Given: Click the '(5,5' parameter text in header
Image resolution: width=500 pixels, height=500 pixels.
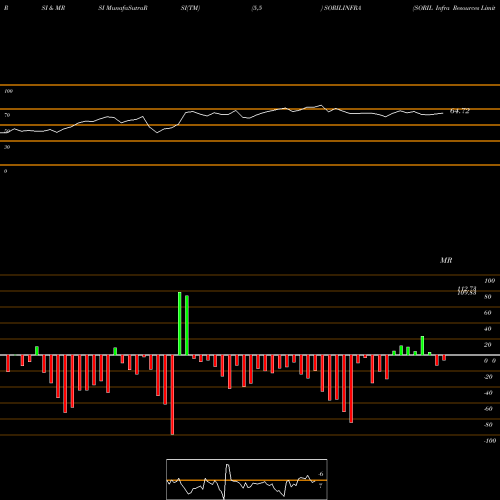Looking at the screenshot, I should (x=257, y=8).
